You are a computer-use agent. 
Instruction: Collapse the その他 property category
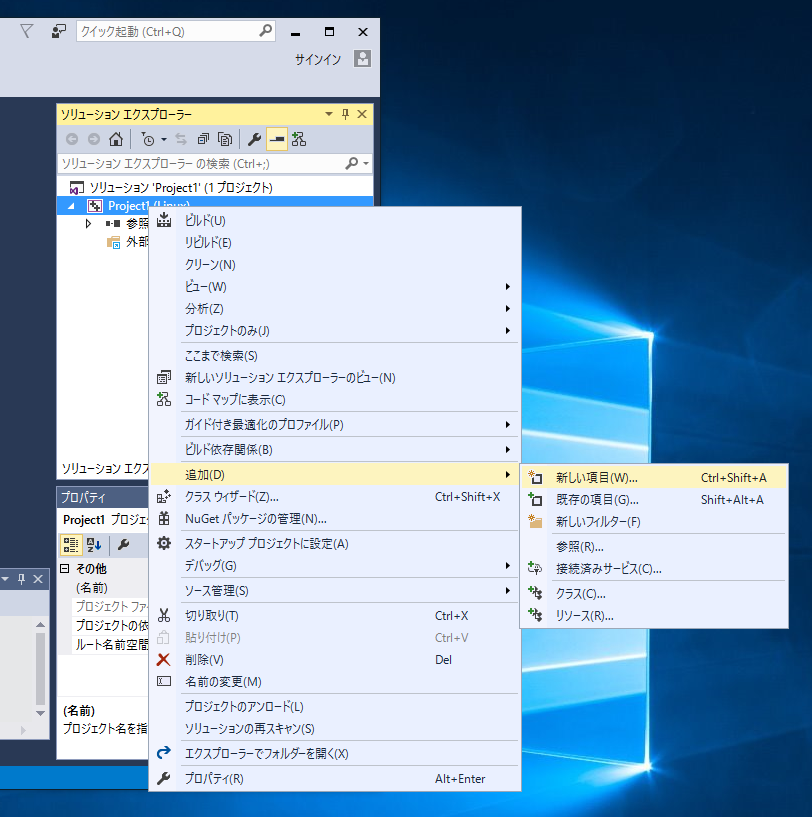coord(65,568)
